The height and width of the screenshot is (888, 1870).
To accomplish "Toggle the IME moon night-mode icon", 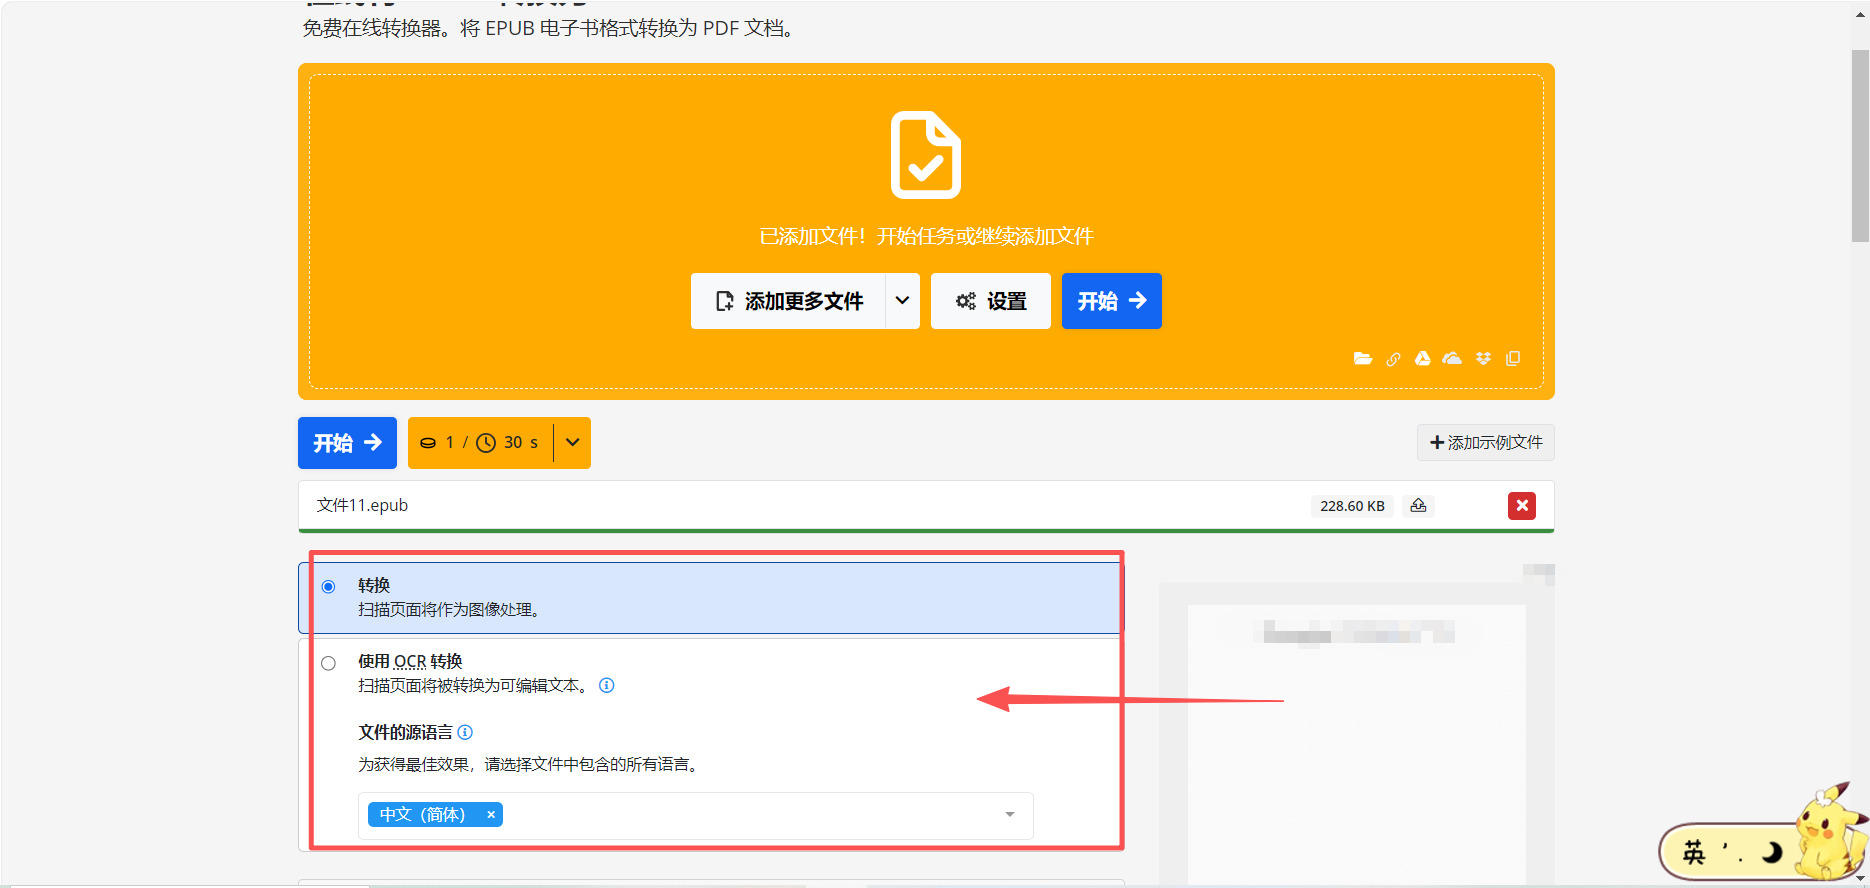I will 1772,852.
